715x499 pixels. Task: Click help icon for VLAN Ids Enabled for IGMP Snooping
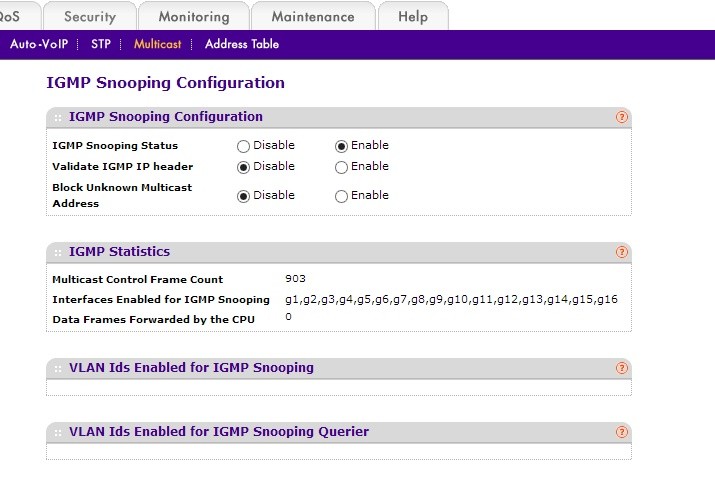click(621, 368)
